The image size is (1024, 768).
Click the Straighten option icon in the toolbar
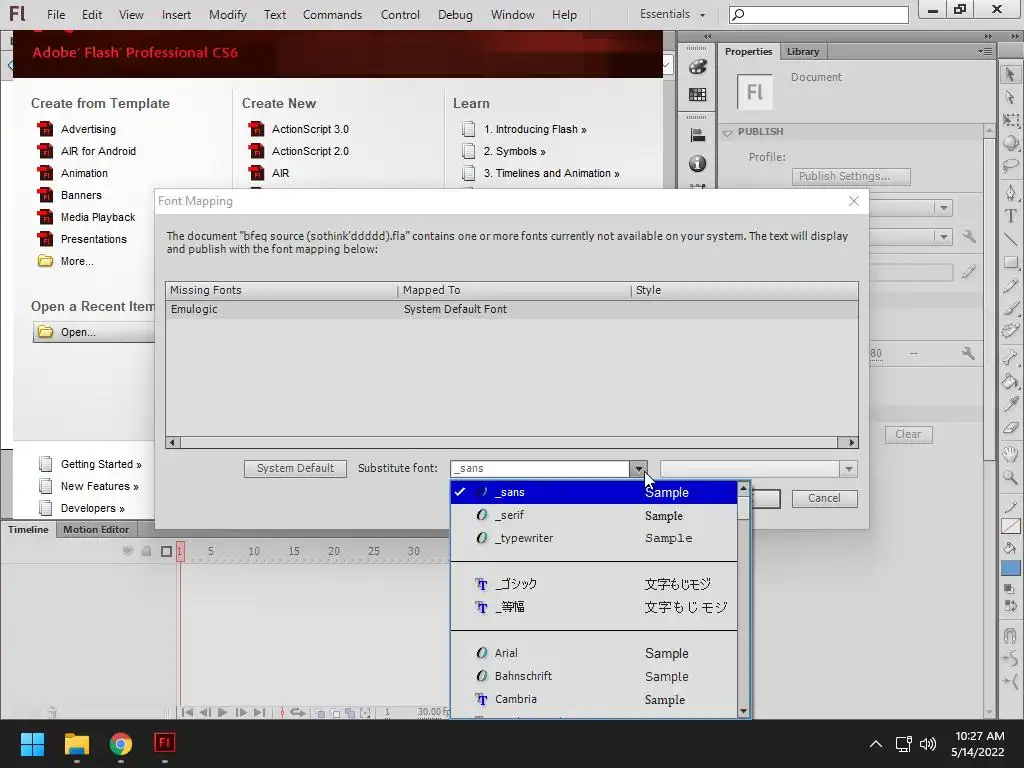tap(1010, 682)
